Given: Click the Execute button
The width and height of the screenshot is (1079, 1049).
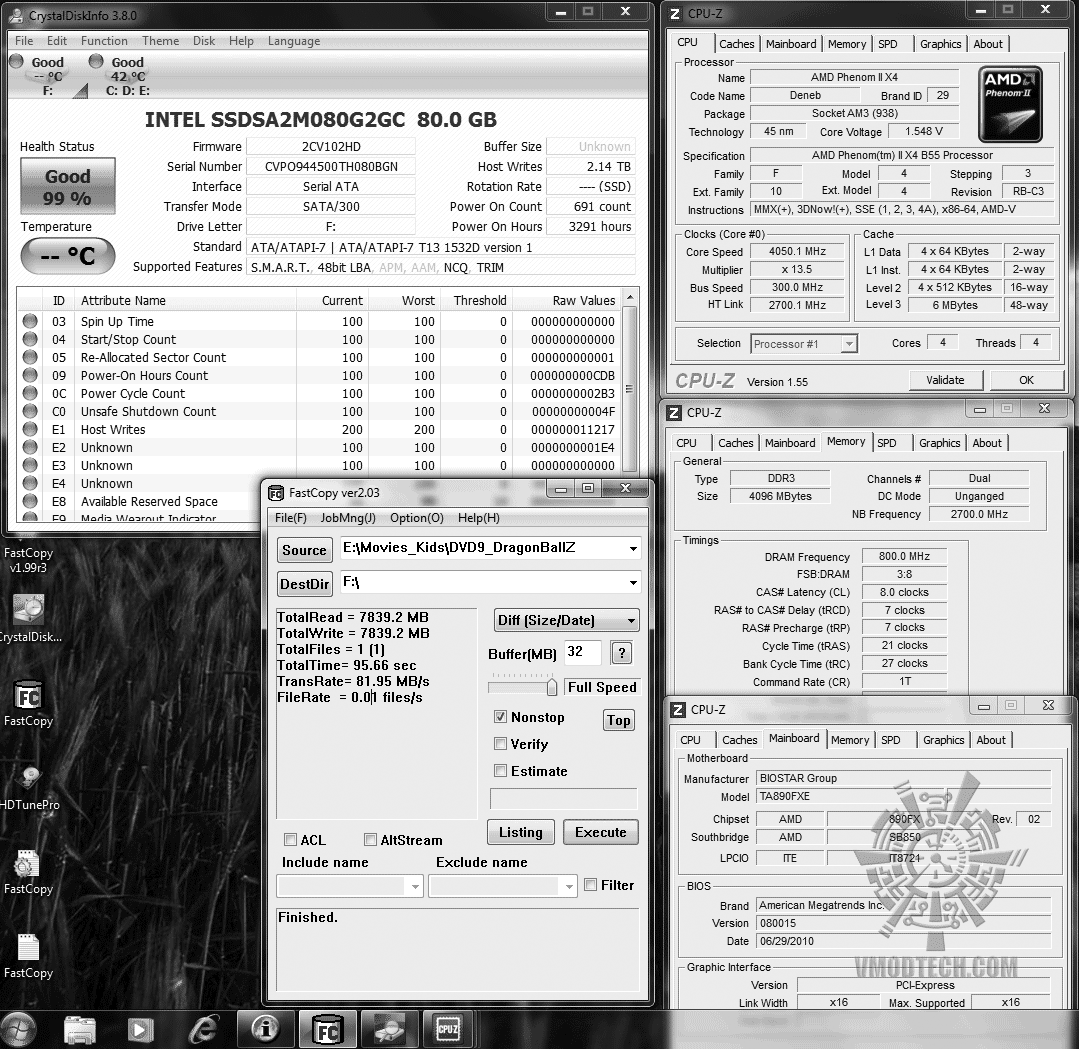Looking at the screenshot, I should click(x=601, y=832).
